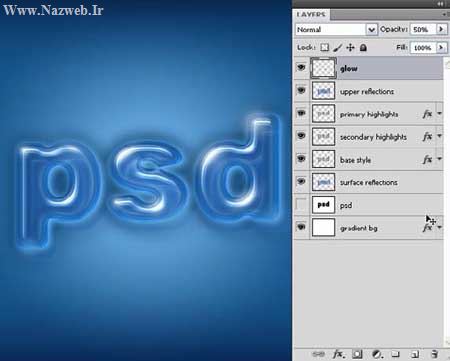Click the link layers icon

[x=318, y=354]
